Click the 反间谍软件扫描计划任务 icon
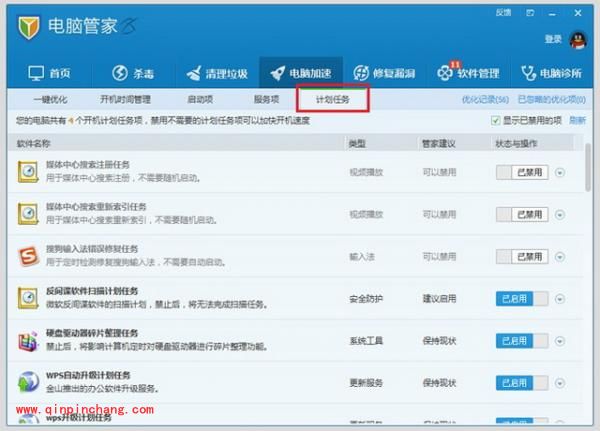 [28, 298]
